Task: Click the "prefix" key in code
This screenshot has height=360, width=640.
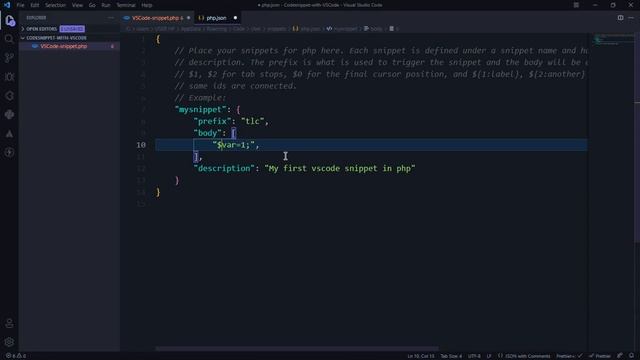Action: 212,121
